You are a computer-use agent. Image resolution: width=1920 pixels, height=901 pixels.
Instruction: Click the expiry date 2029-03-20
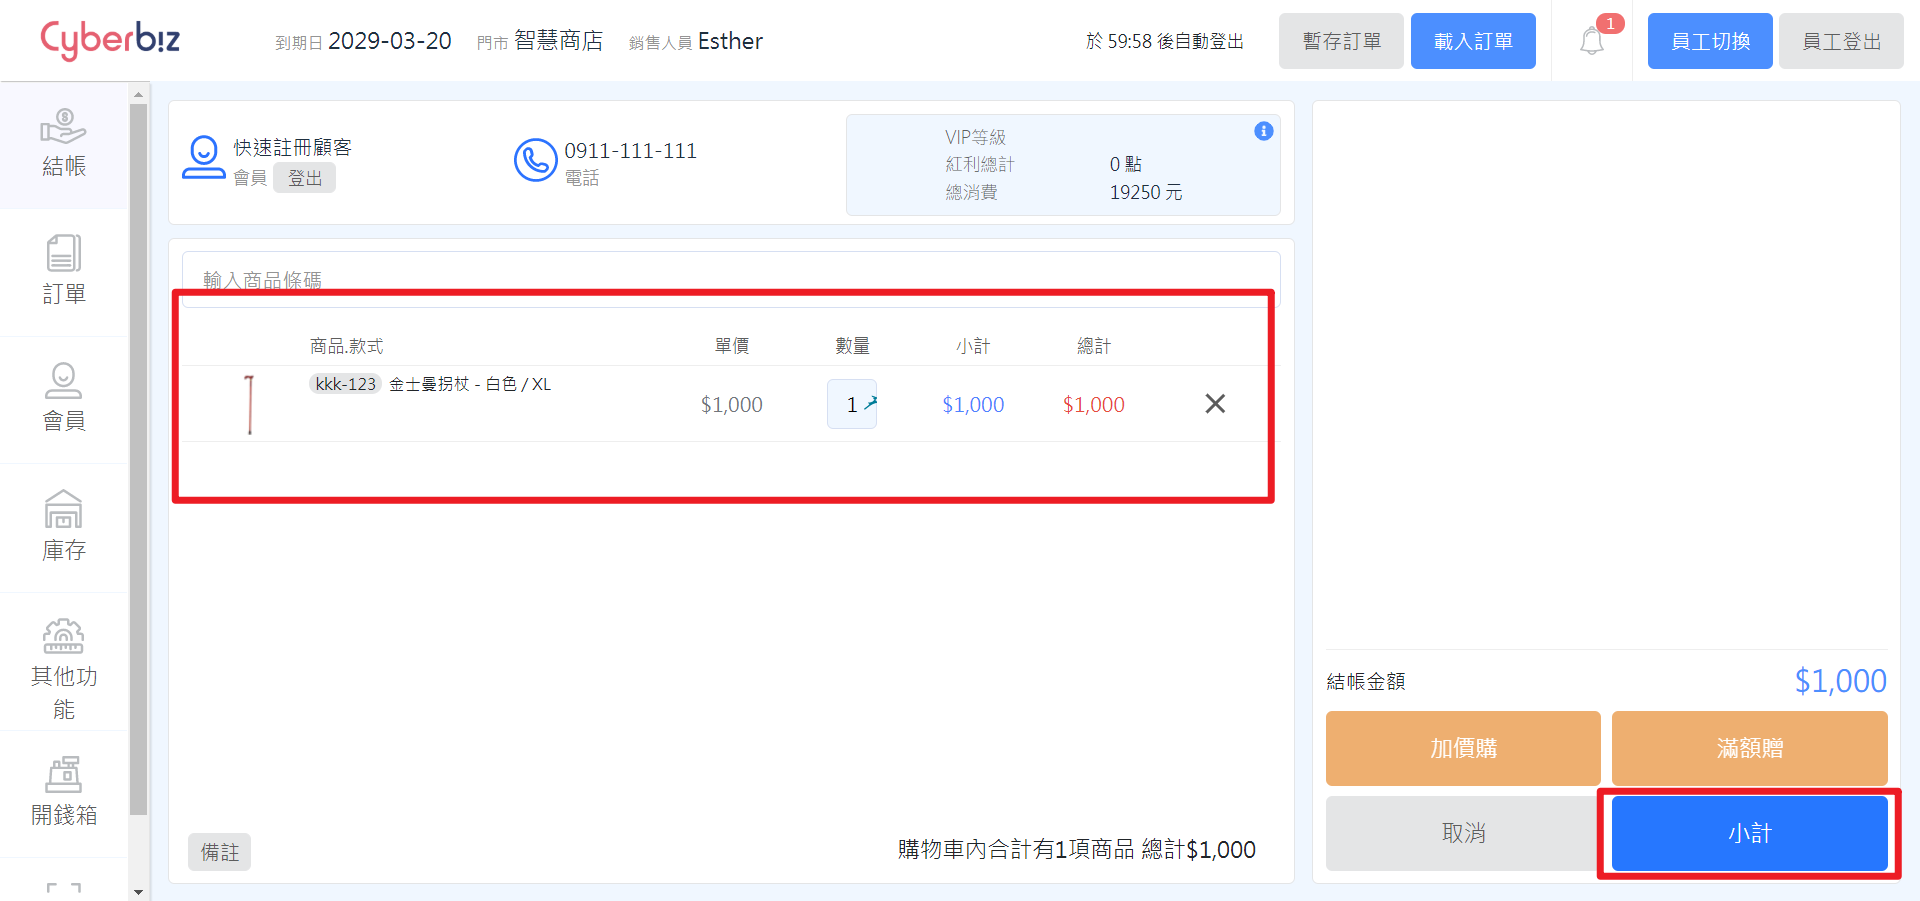coord(390,41)
